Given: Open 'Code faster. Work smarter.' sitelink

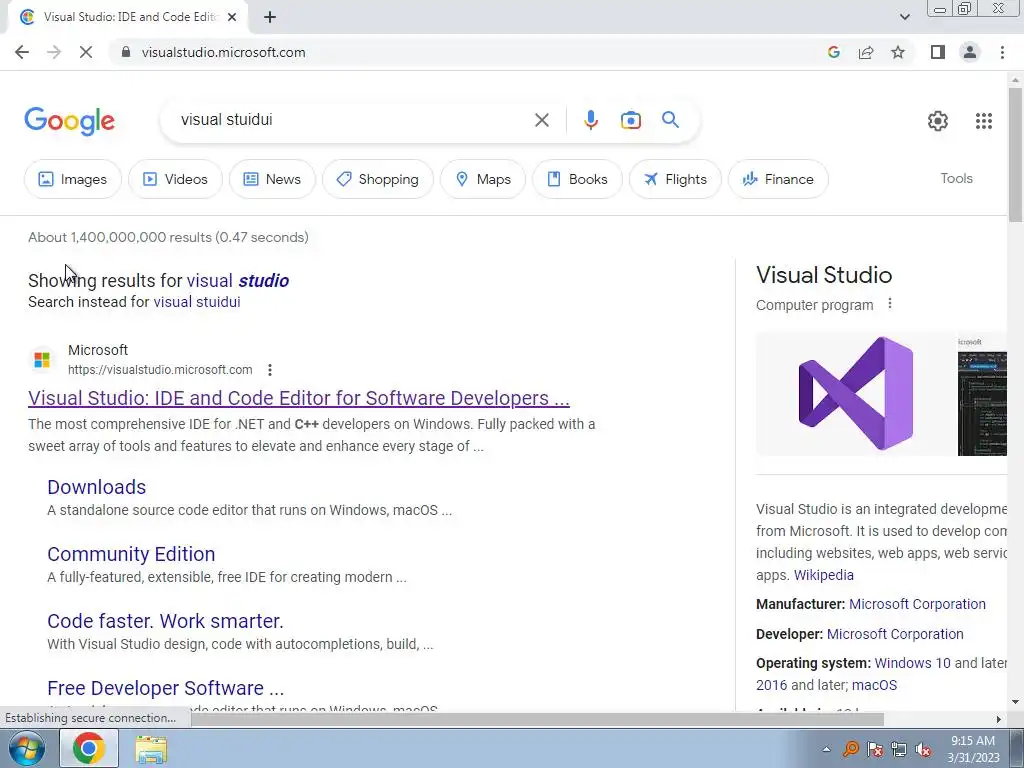Looking at the screenshot, I should (165, 621).
